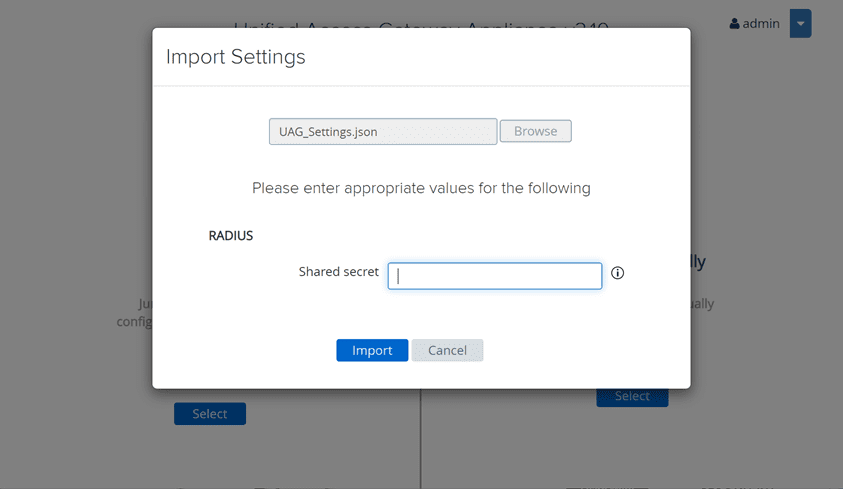This screenshot has height=489, width=843.
Task: Click the partially hidden 'configure' text behind dialog
Action: click(134, 321)
